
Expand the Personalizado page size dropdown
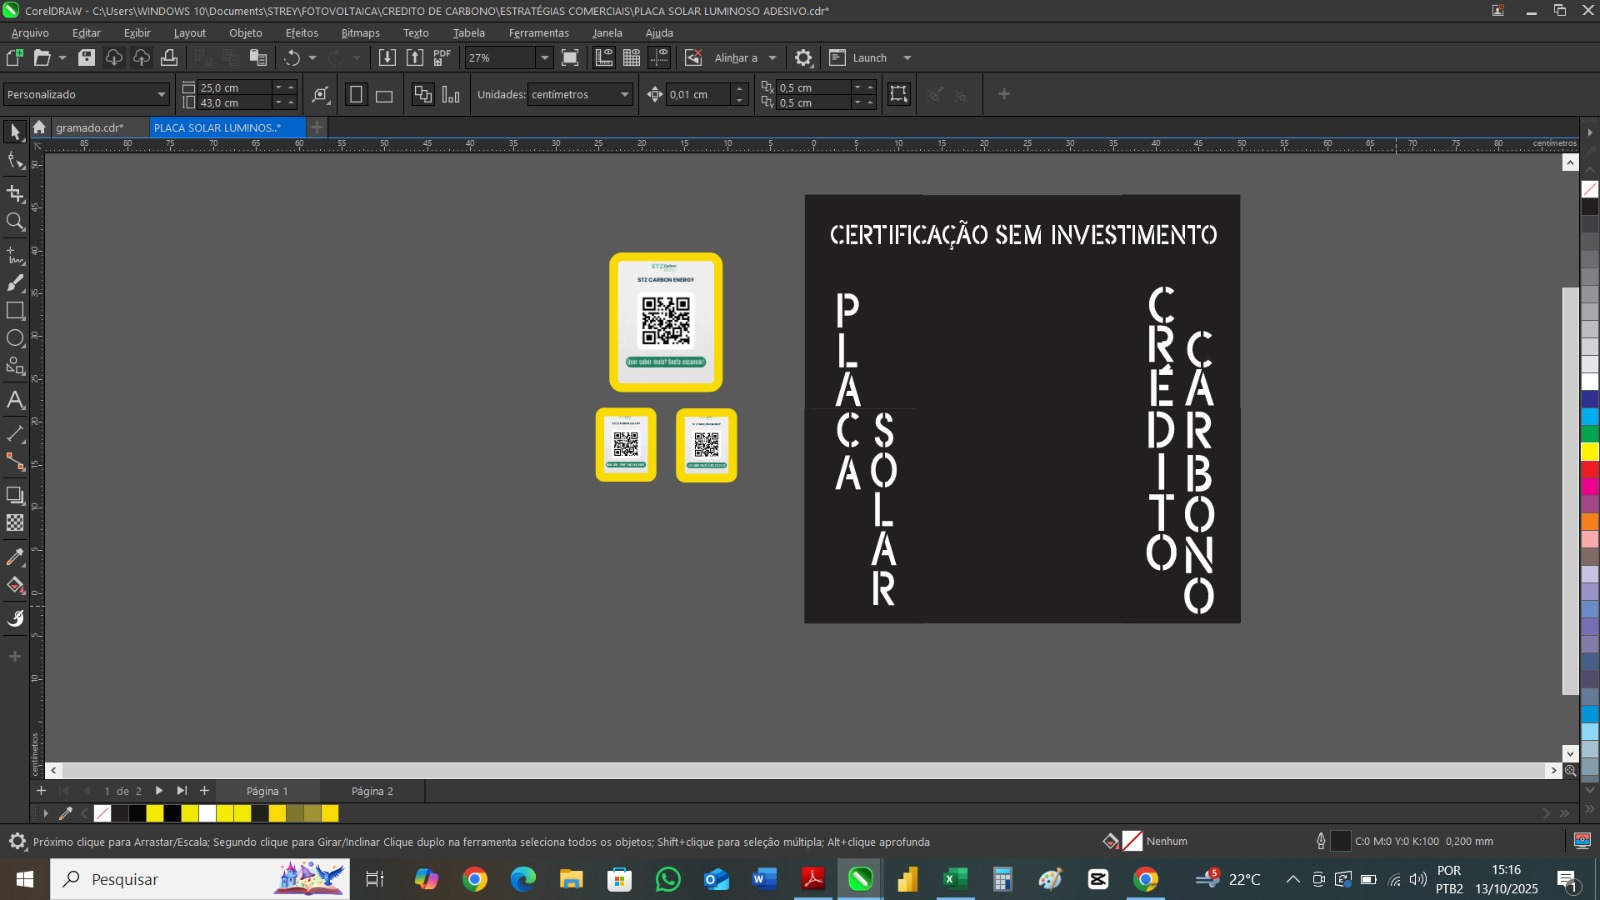[x=161, y=95]
